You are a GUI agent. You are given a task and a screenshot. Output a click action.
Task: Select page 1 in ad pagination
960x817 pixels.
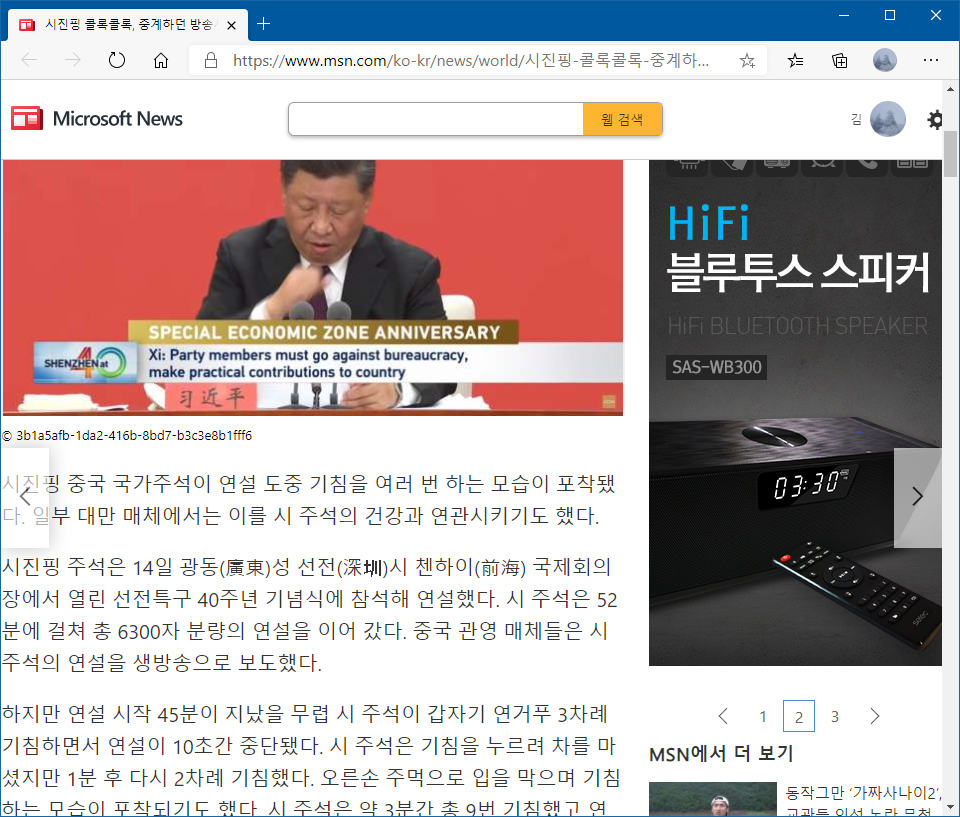click(x=763, y=716)
